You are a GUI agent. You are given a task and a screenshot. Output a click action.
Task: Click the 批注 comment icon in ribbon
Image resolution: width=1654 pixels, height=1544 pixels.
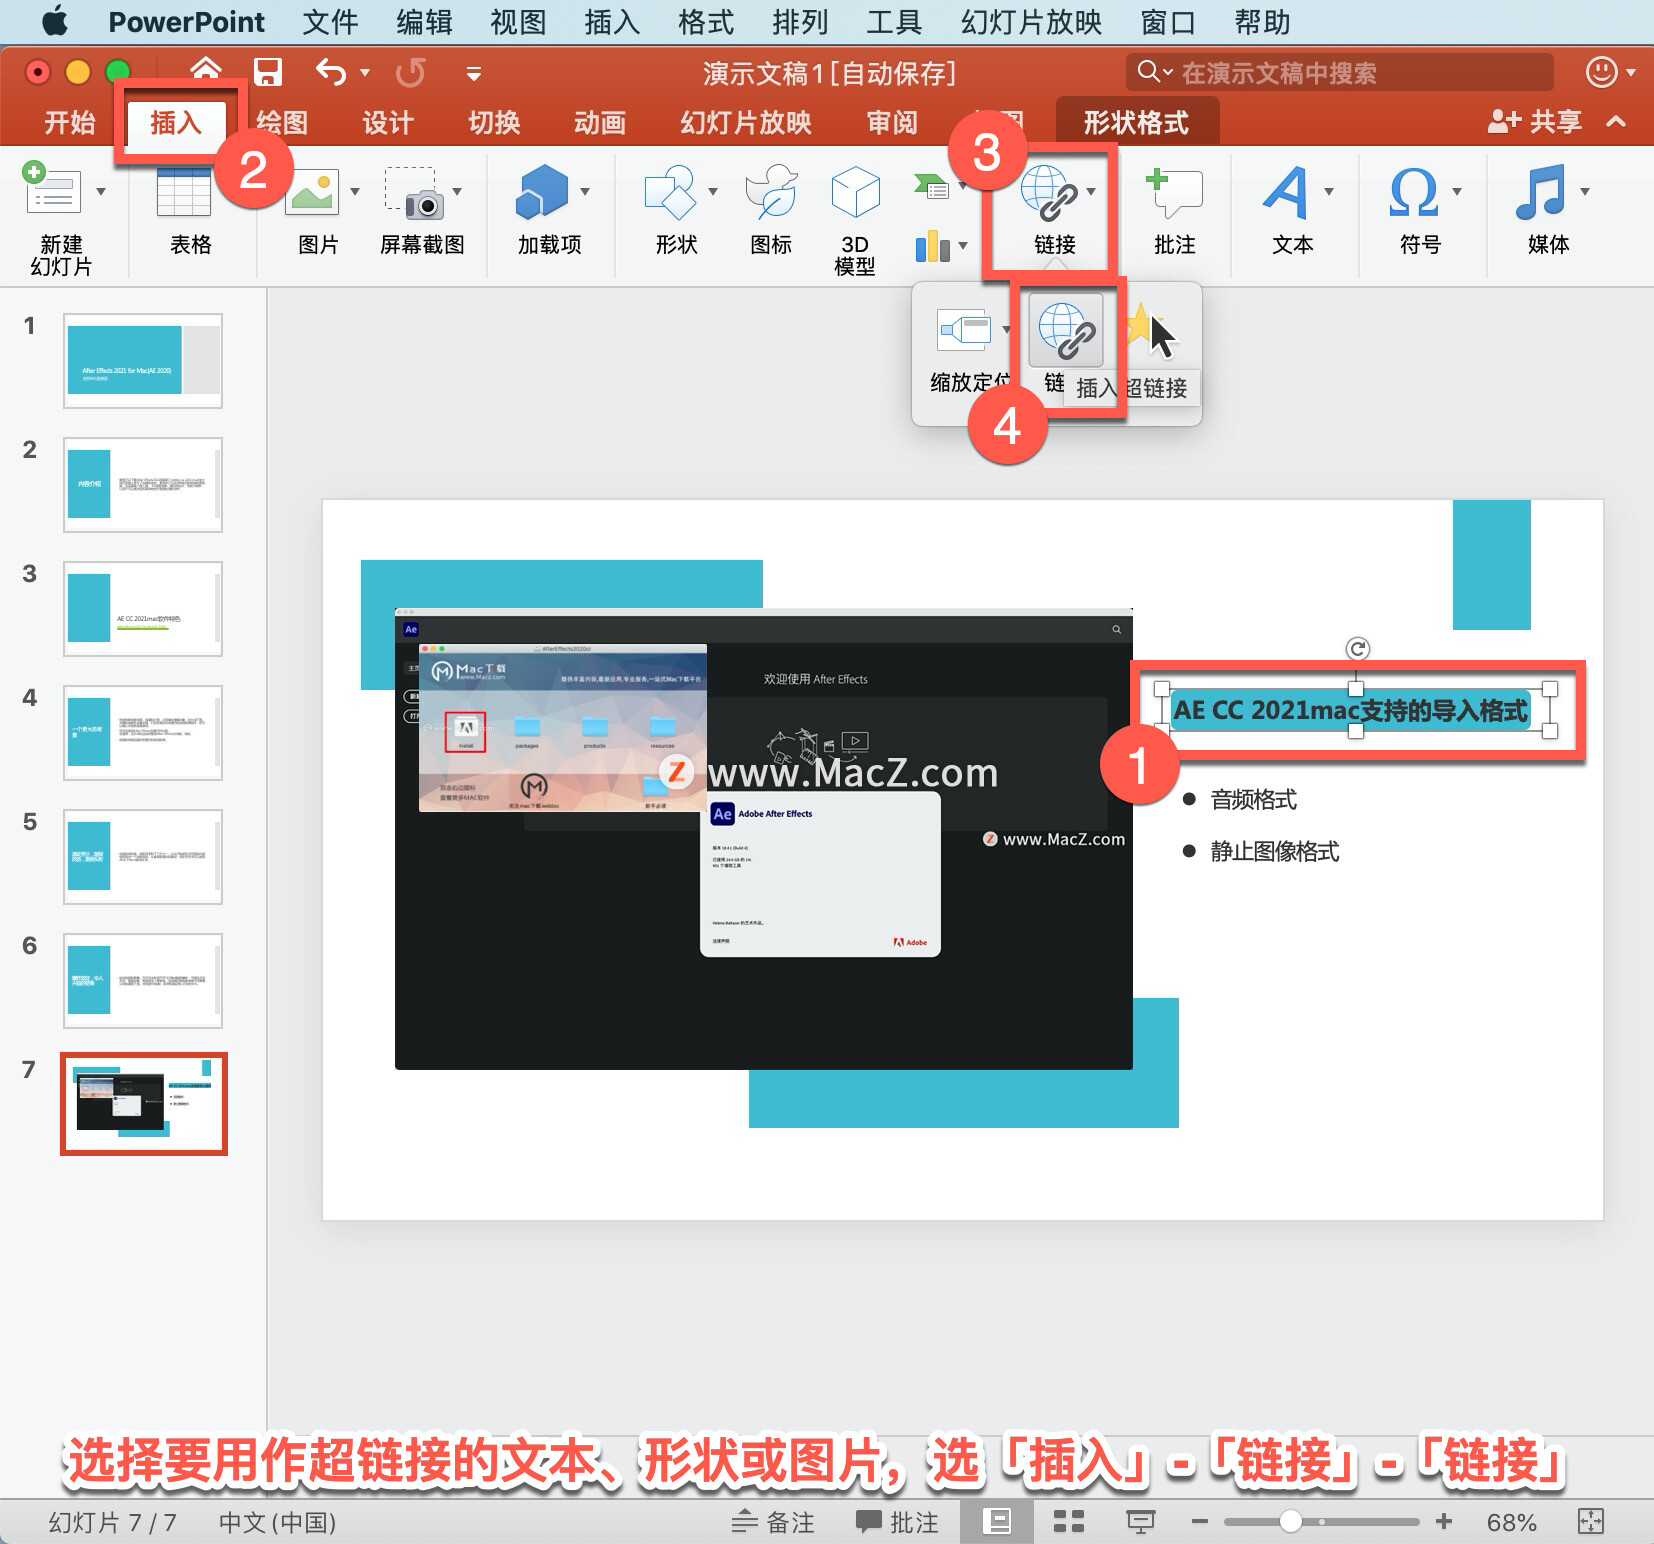tap(1174, 192)
